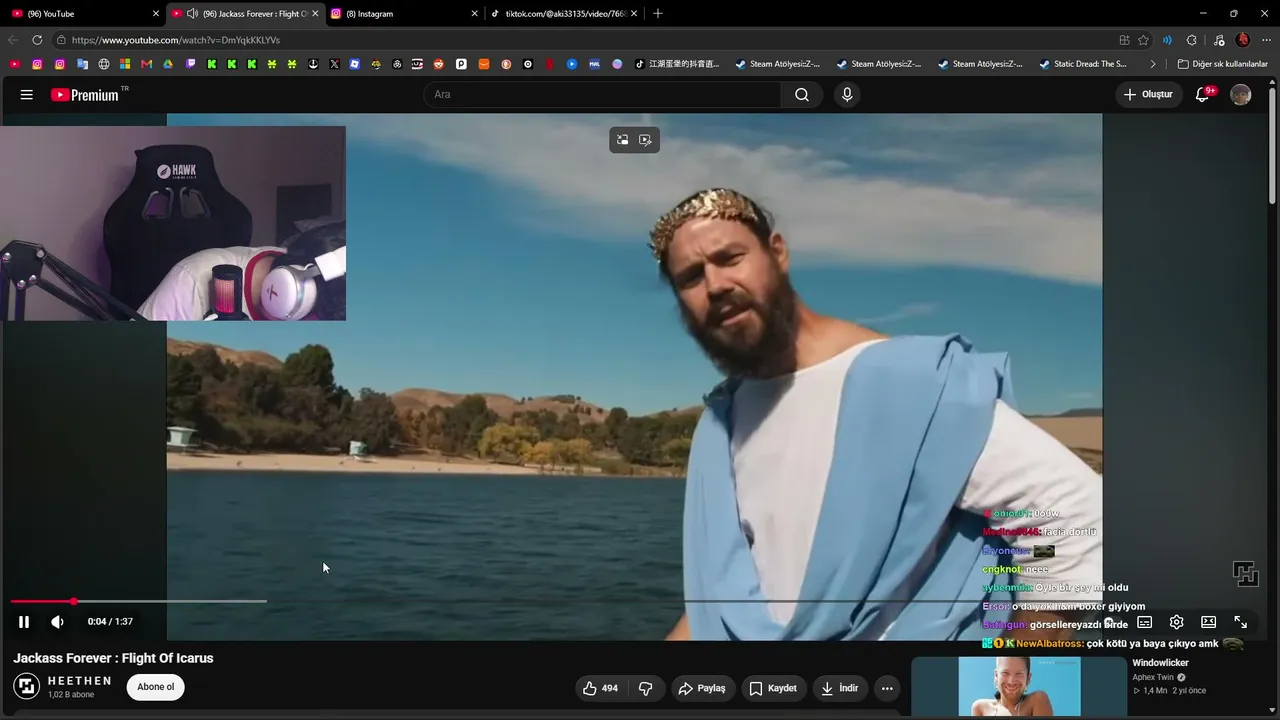Pause the video with the pause button
This screenshot has height=720, width=1280.
pyautogui.click(x=24, y=622)
